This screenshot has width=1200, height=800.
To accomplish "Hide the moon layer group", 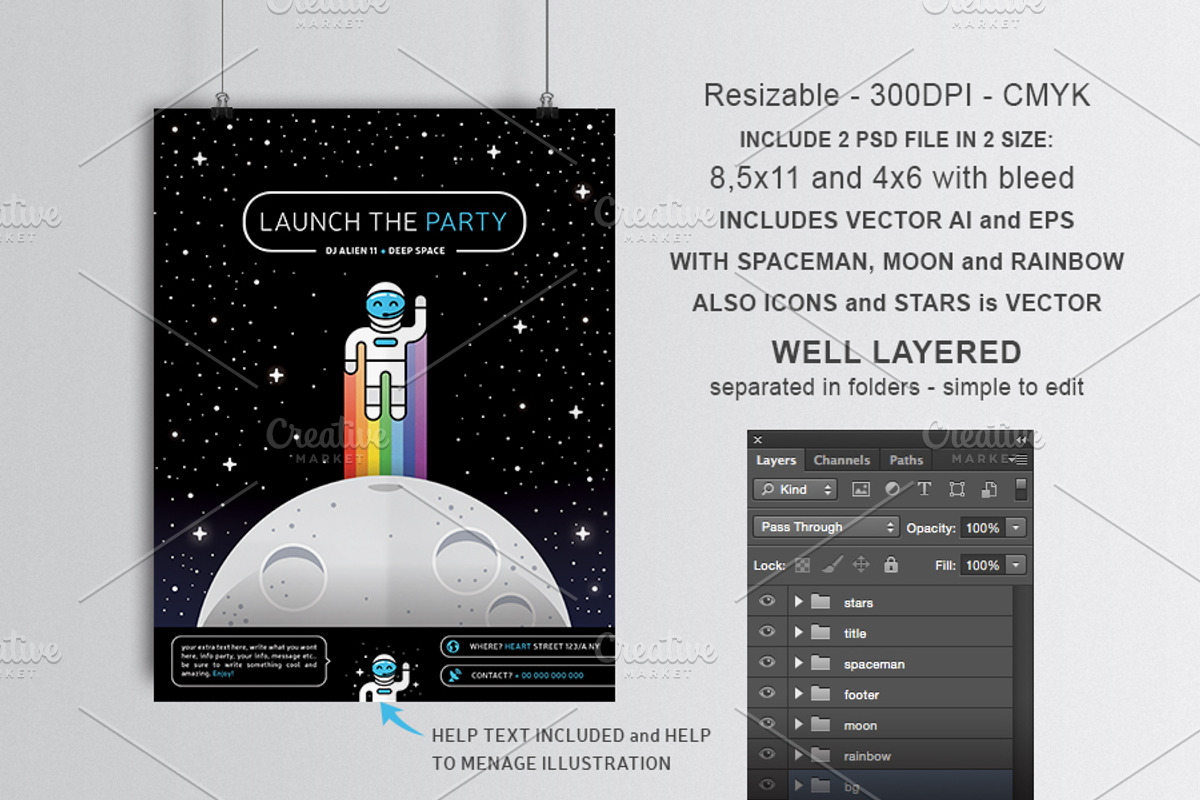I will click(x=767, y=725).
